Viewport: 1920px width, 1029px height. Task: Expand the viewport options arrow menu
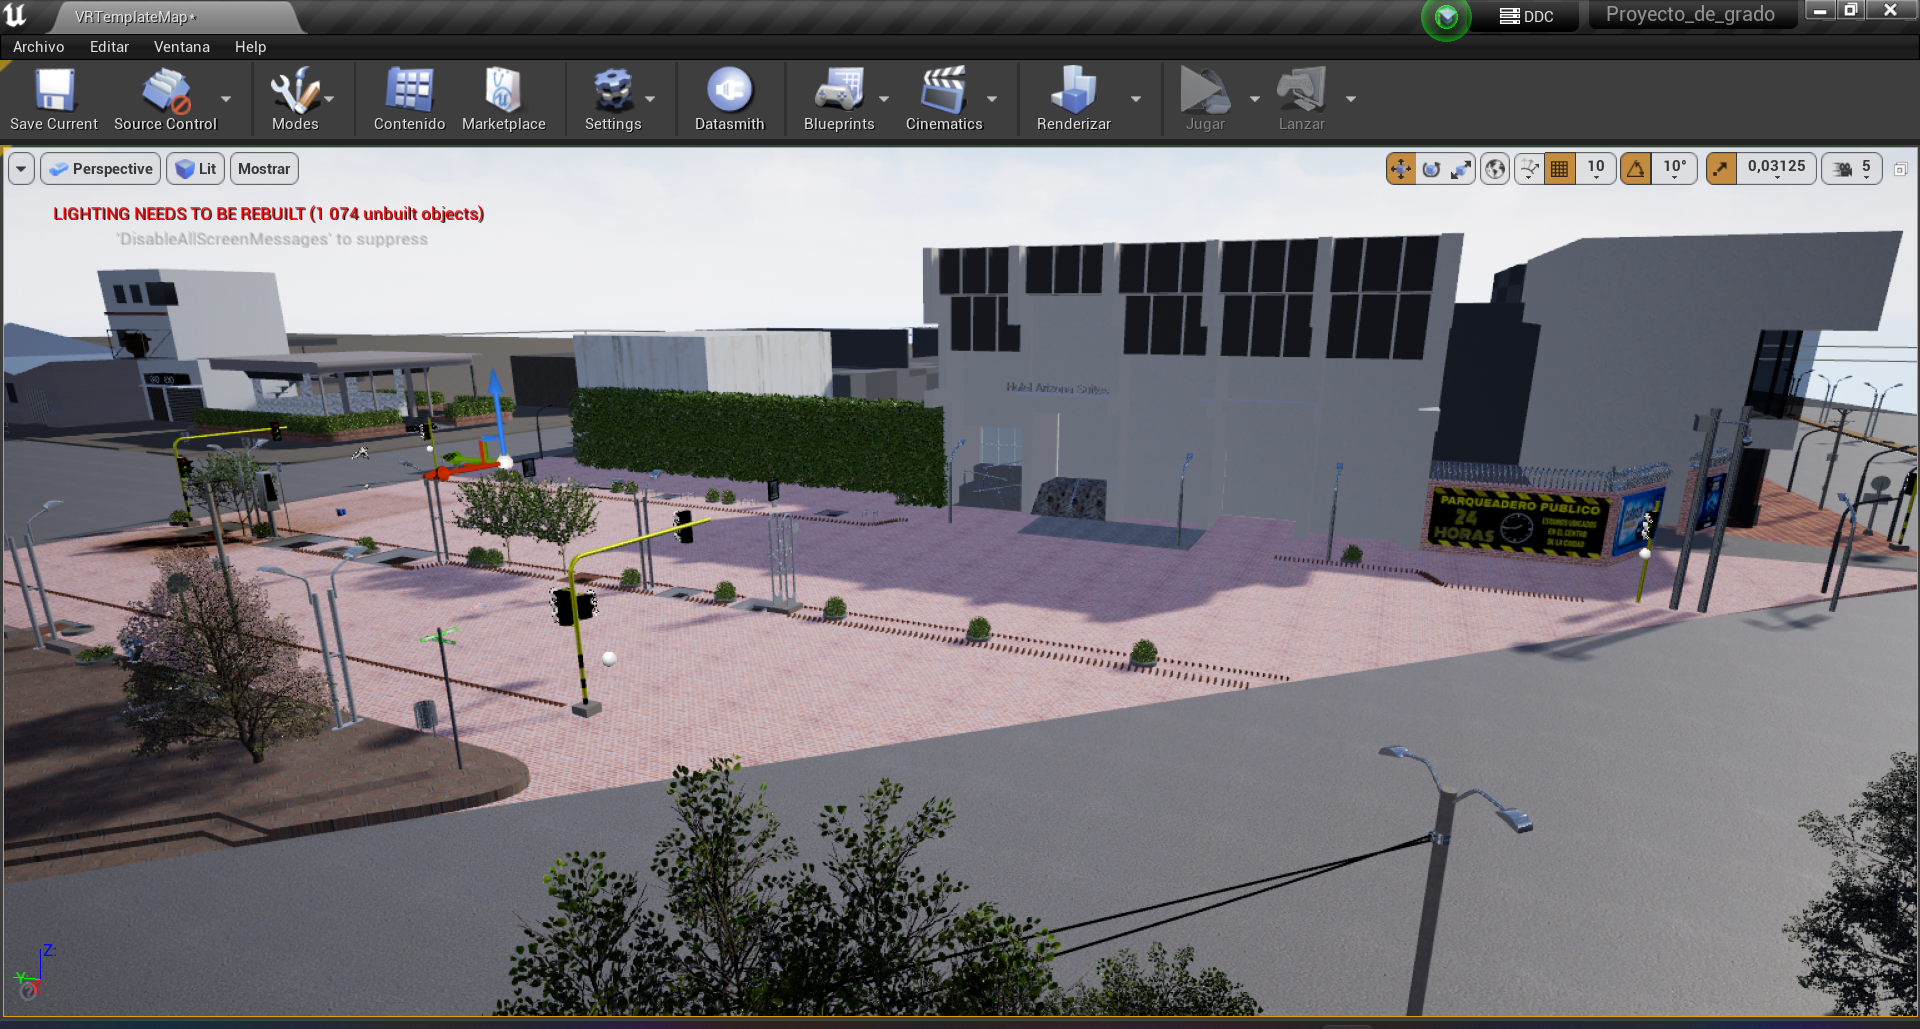point(21,169)
